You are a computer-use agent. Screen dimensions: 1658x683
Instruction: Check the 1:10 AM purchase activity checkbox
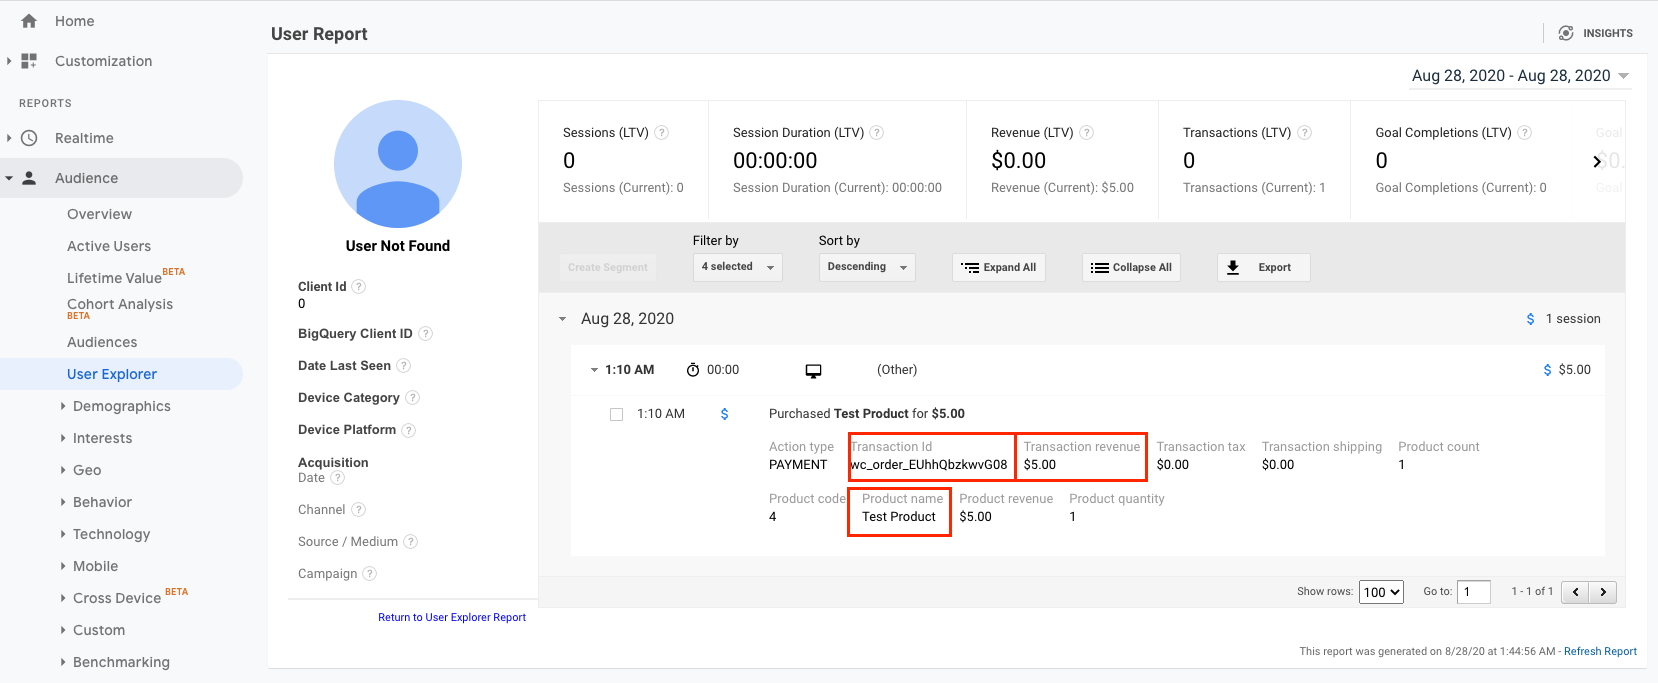617,414
